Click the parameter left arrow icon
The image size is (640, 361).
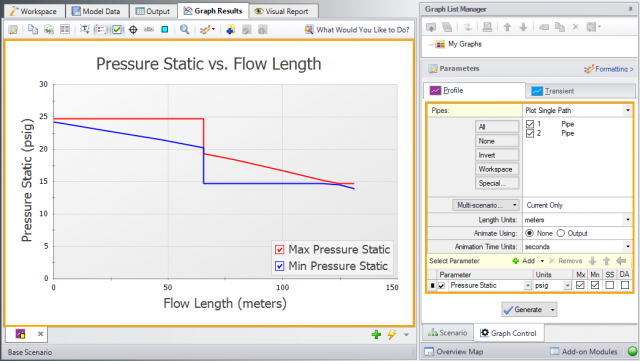coord(621,261)
